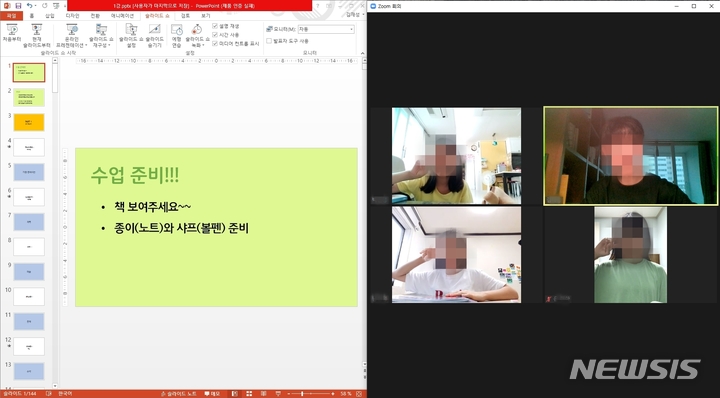Screen dimensions: 720x398
Task: Open slide show settings (슬라이드 쇼 설정)
Action: tap(131, 36)
